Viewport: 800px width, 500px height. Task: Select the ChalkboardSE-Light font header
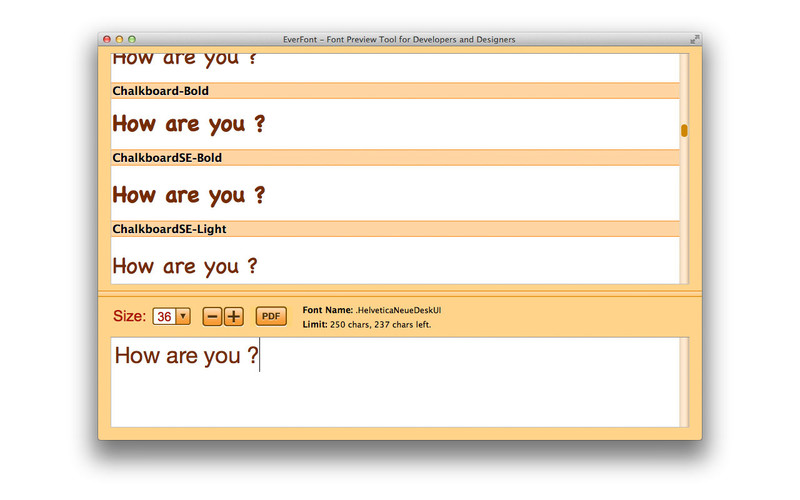395,229
